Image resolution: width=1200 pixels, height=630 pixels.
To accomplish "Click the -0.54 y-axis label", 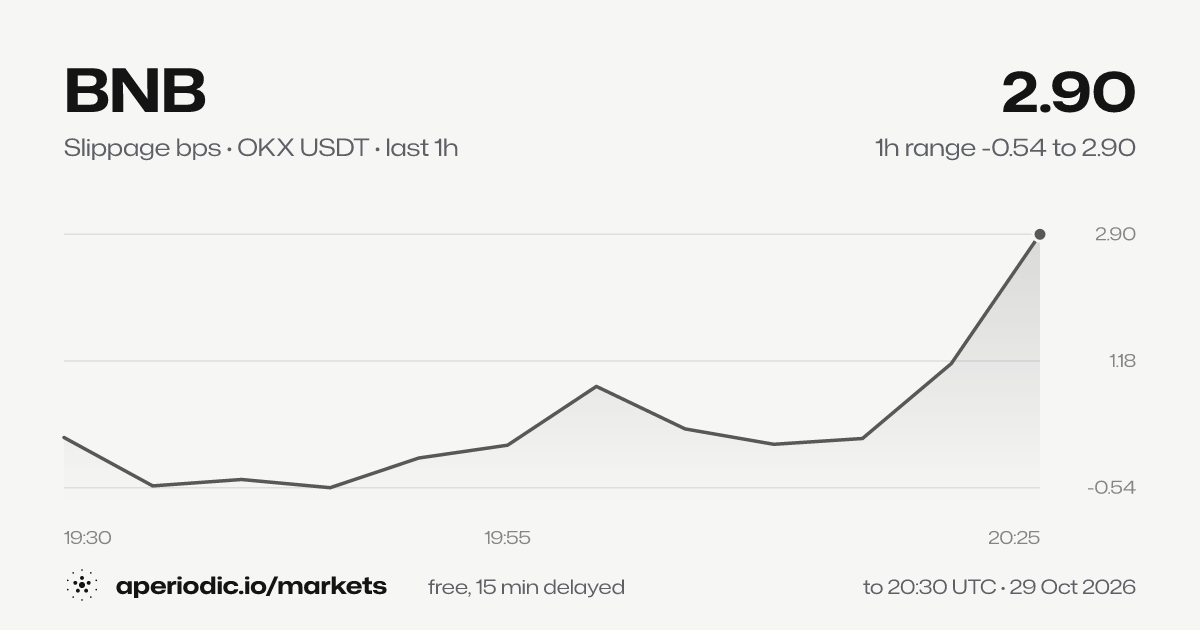I will tap(1113, 487).
